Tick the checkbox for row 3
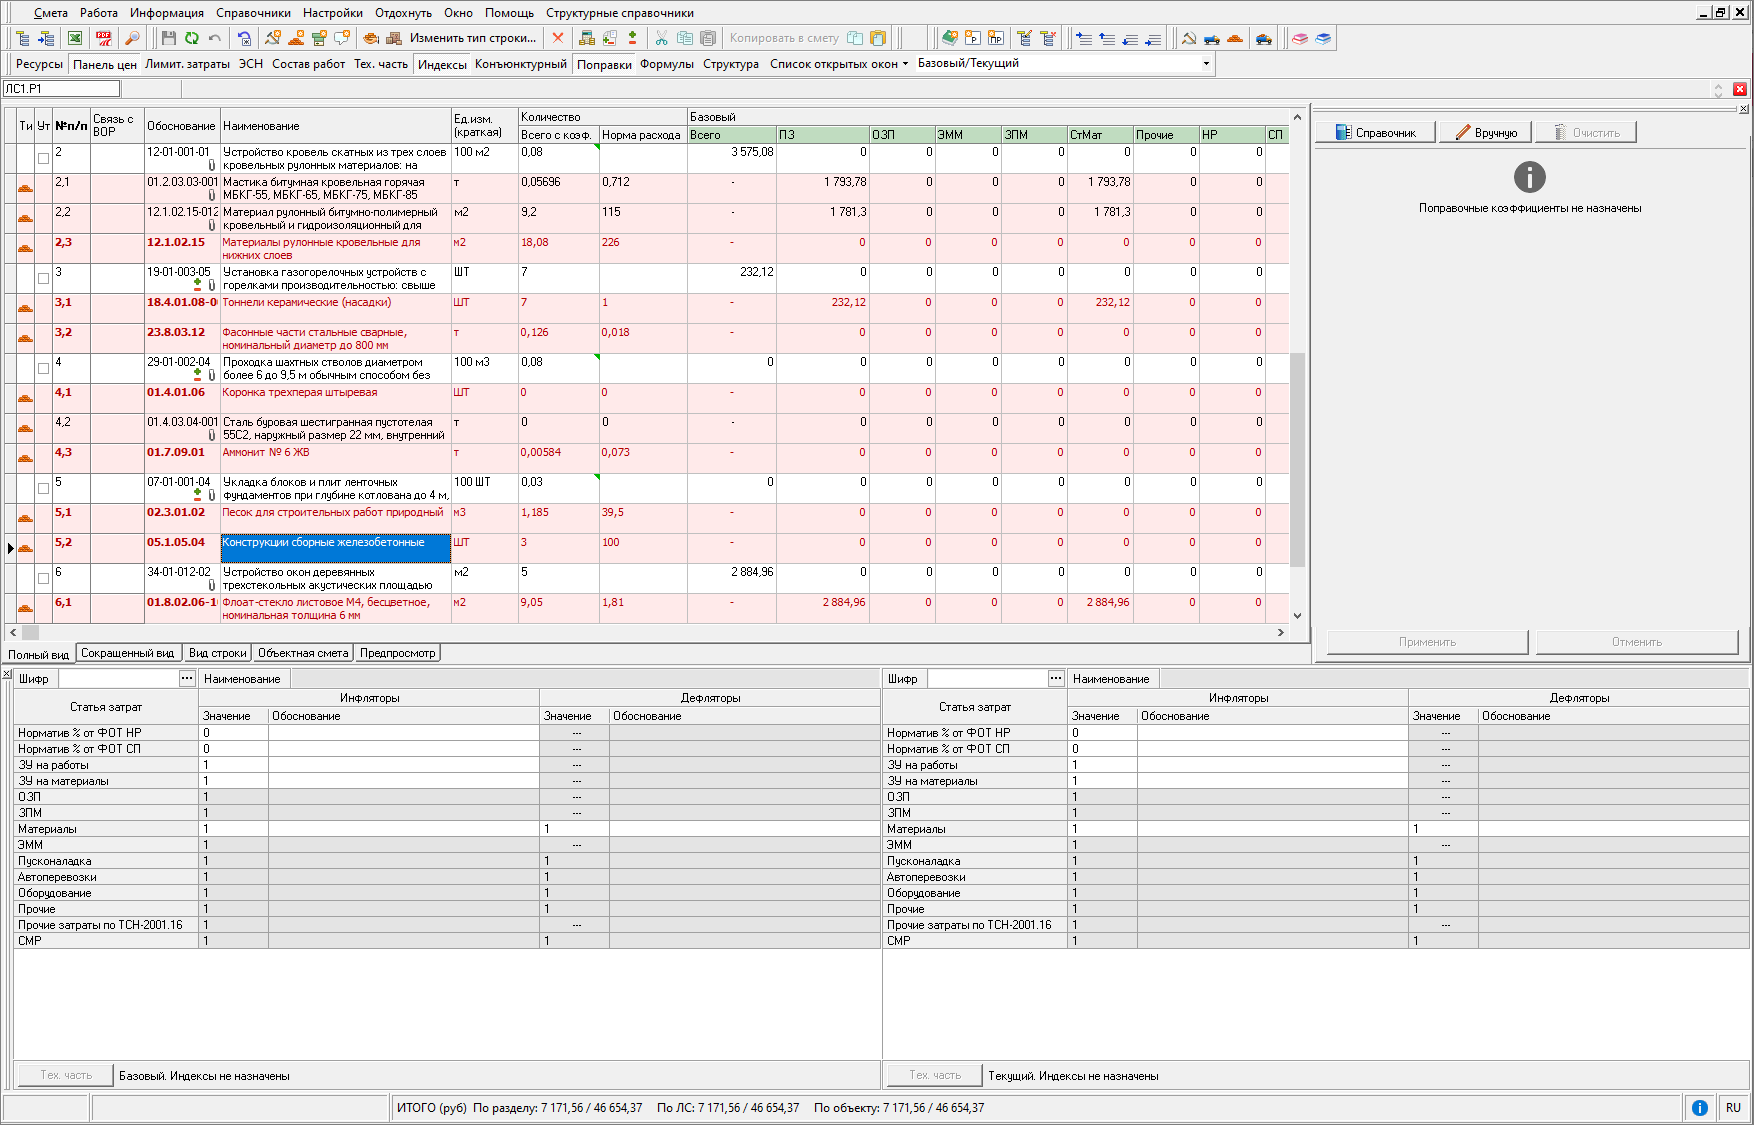Viewport: 1754px width, 1125px height. (43, 278)
